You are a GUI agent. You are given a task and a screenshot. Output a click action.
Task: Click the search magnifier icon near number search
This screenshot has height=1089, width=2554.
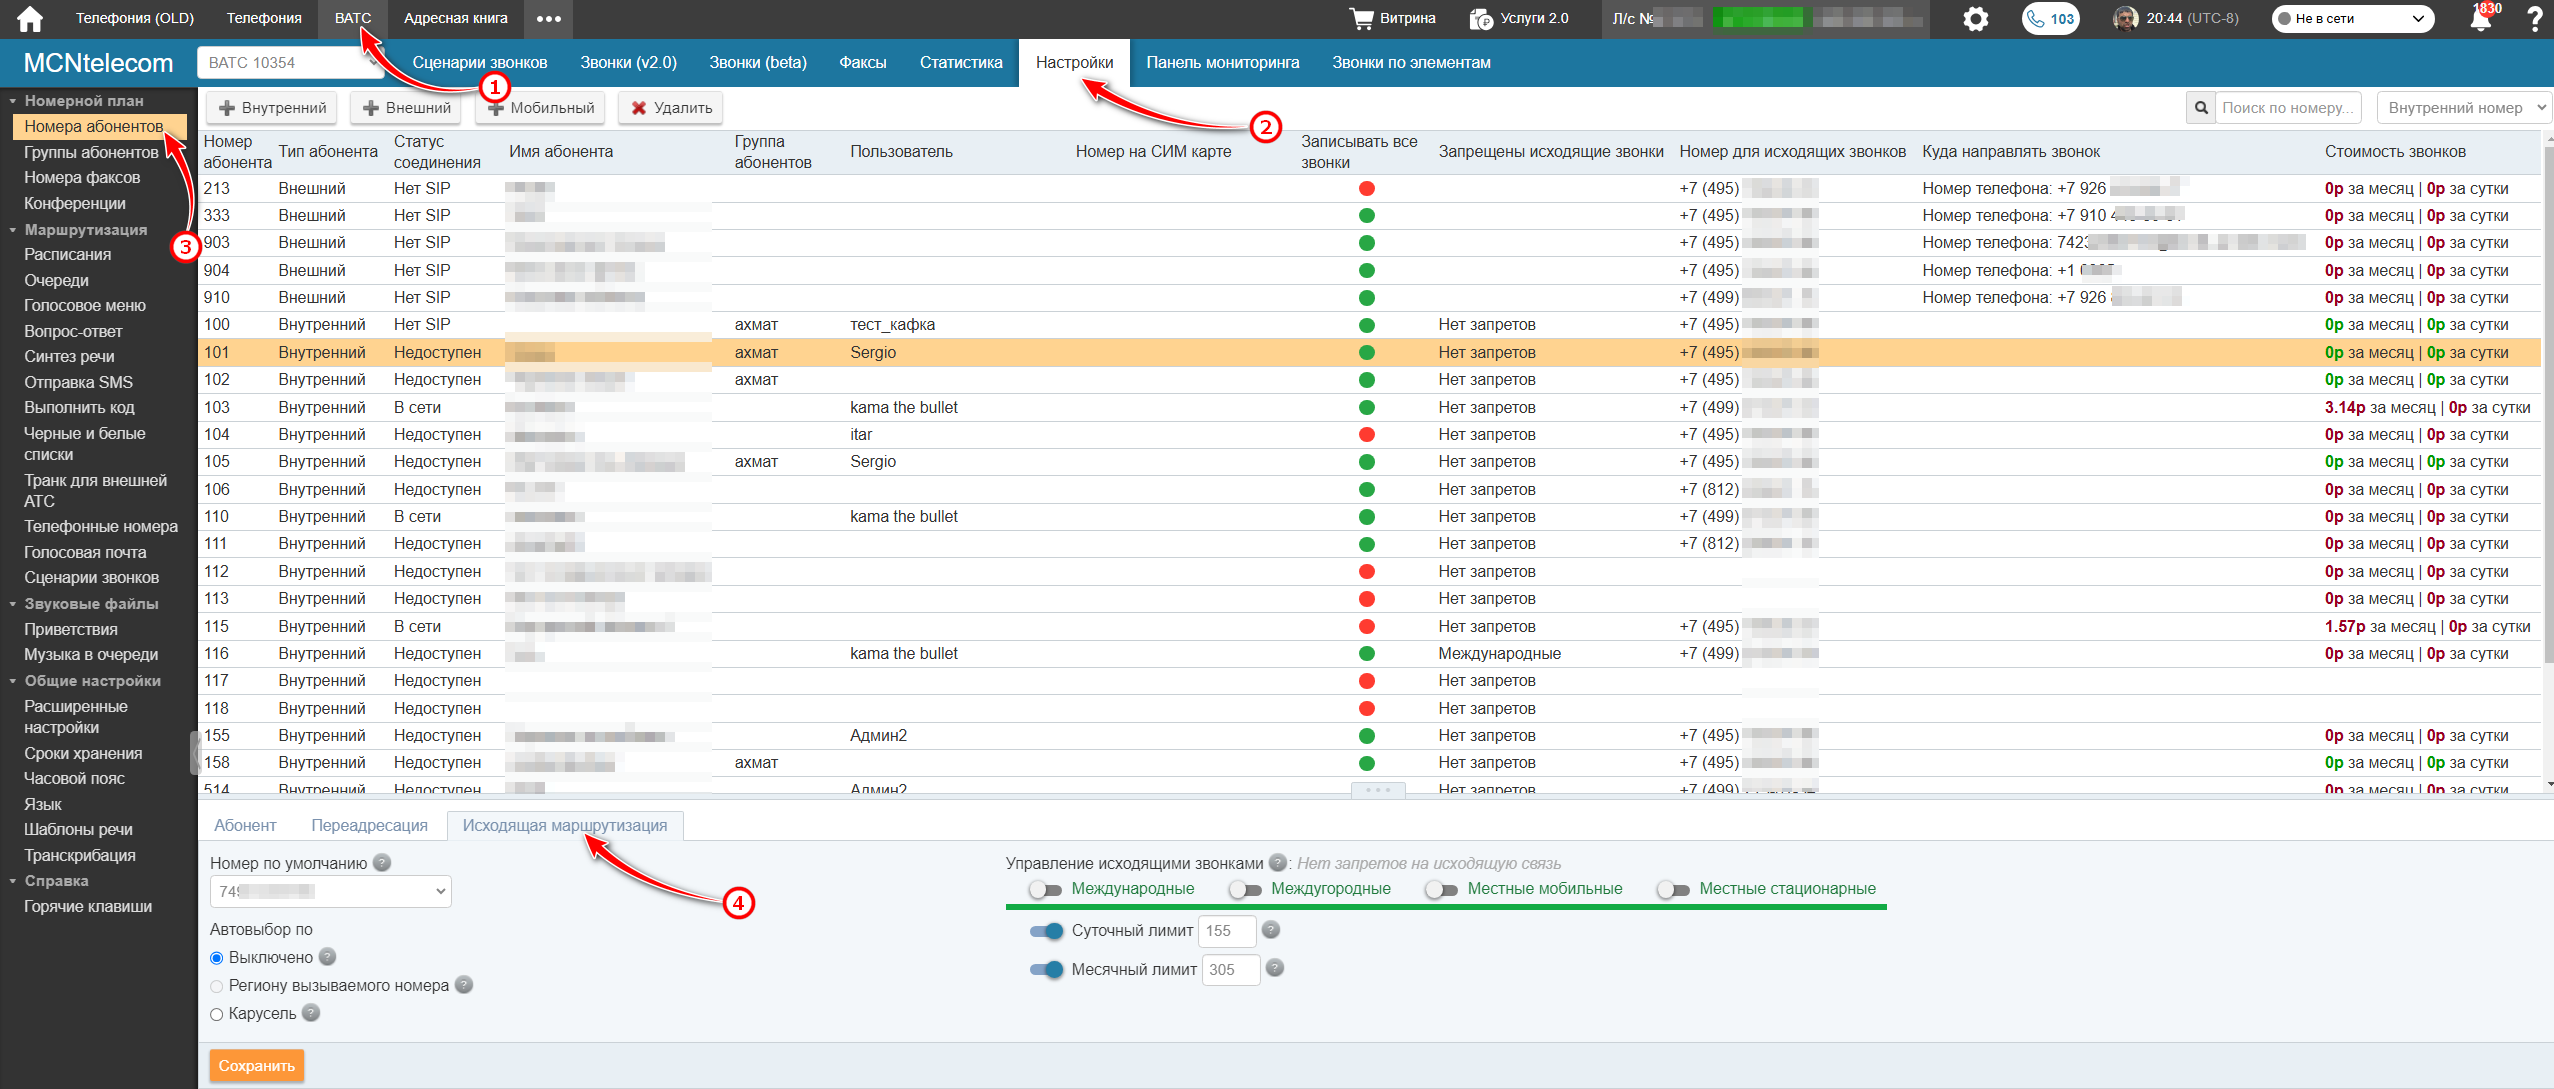2200,108
